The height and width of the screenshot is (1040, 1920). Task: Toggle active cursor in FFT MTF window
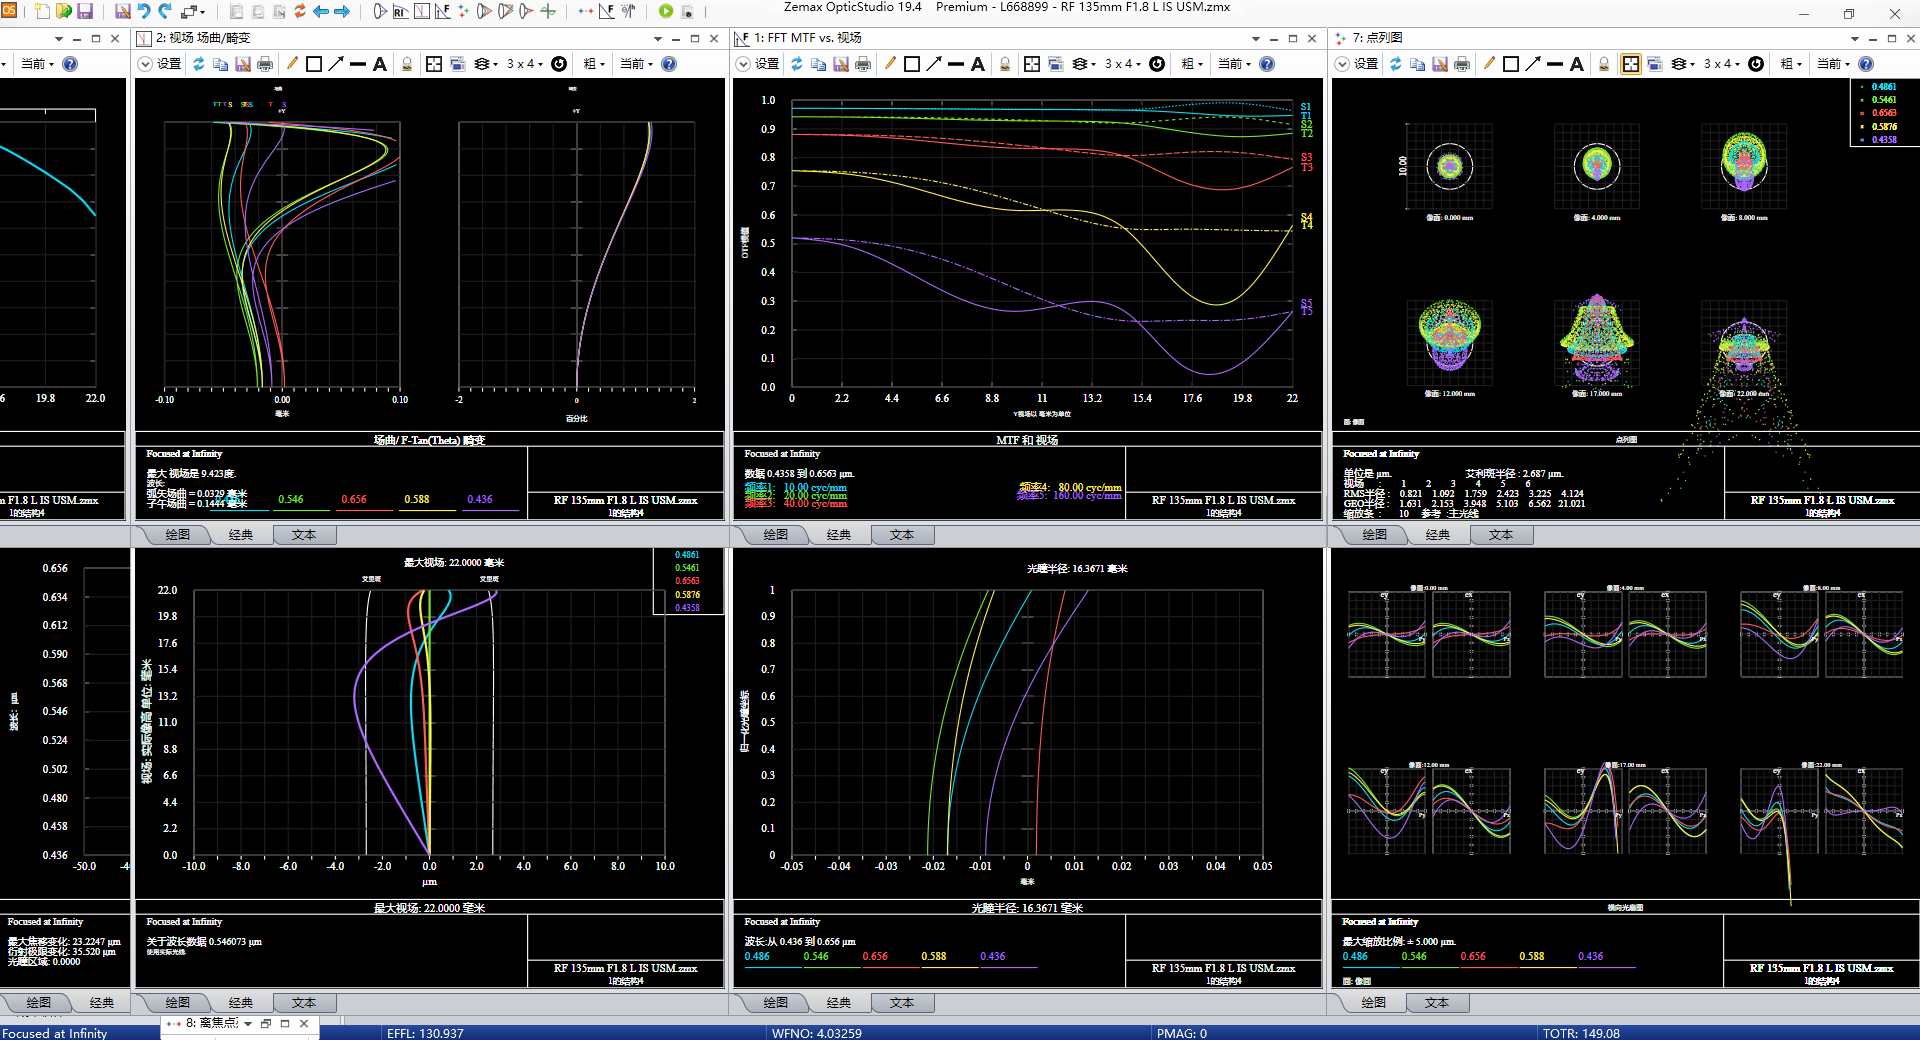[1032, 64]
